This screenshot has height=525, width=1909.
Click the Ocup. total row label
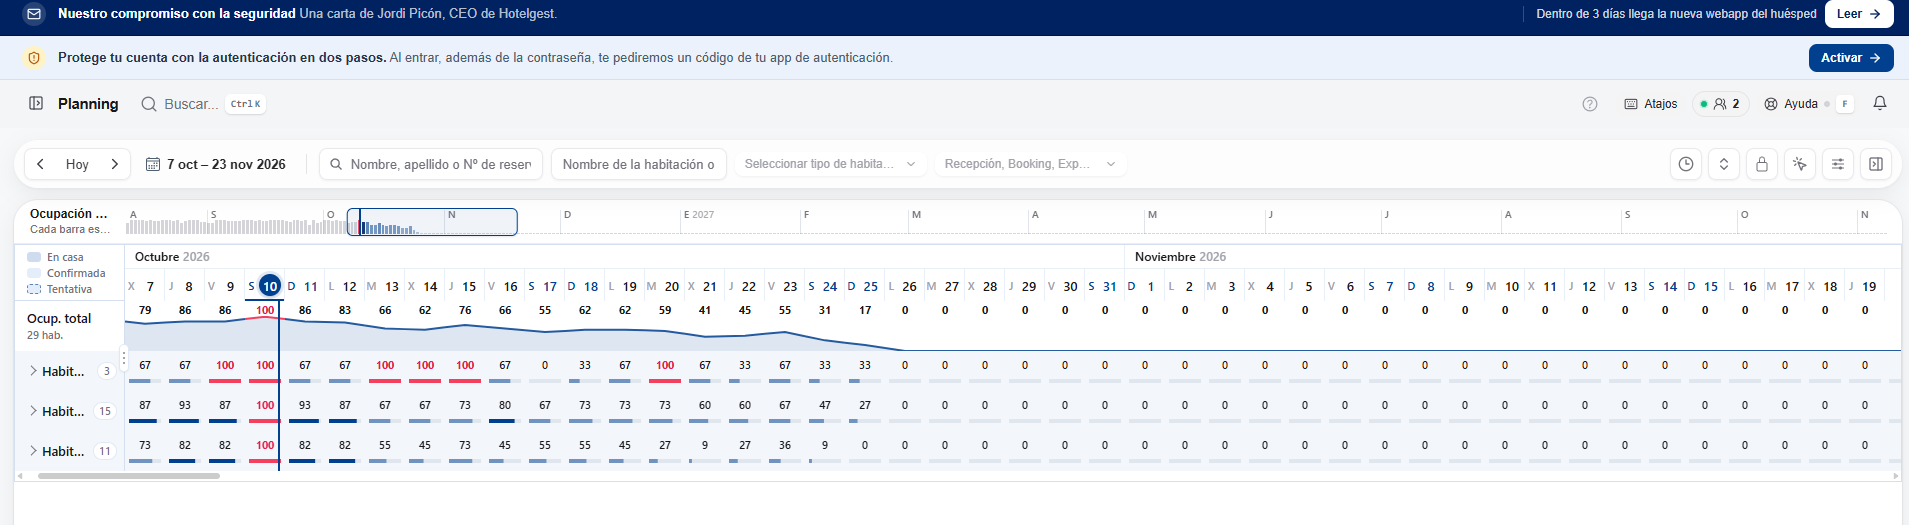pos(59,318)
